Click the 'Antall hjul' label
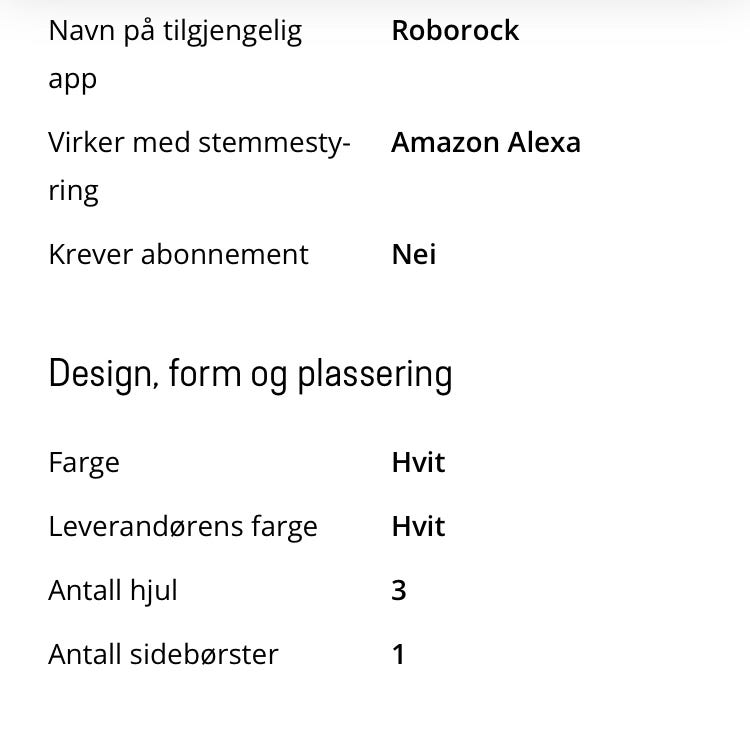Viewport: 750px width, 745px height. pos(113,591)
